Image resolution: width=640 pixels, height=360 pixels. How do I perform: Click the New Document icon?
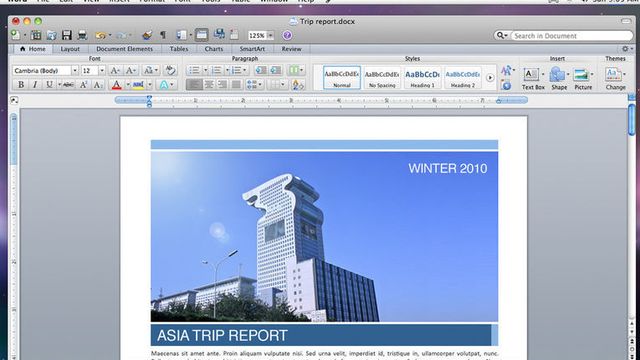click(16, 35)
